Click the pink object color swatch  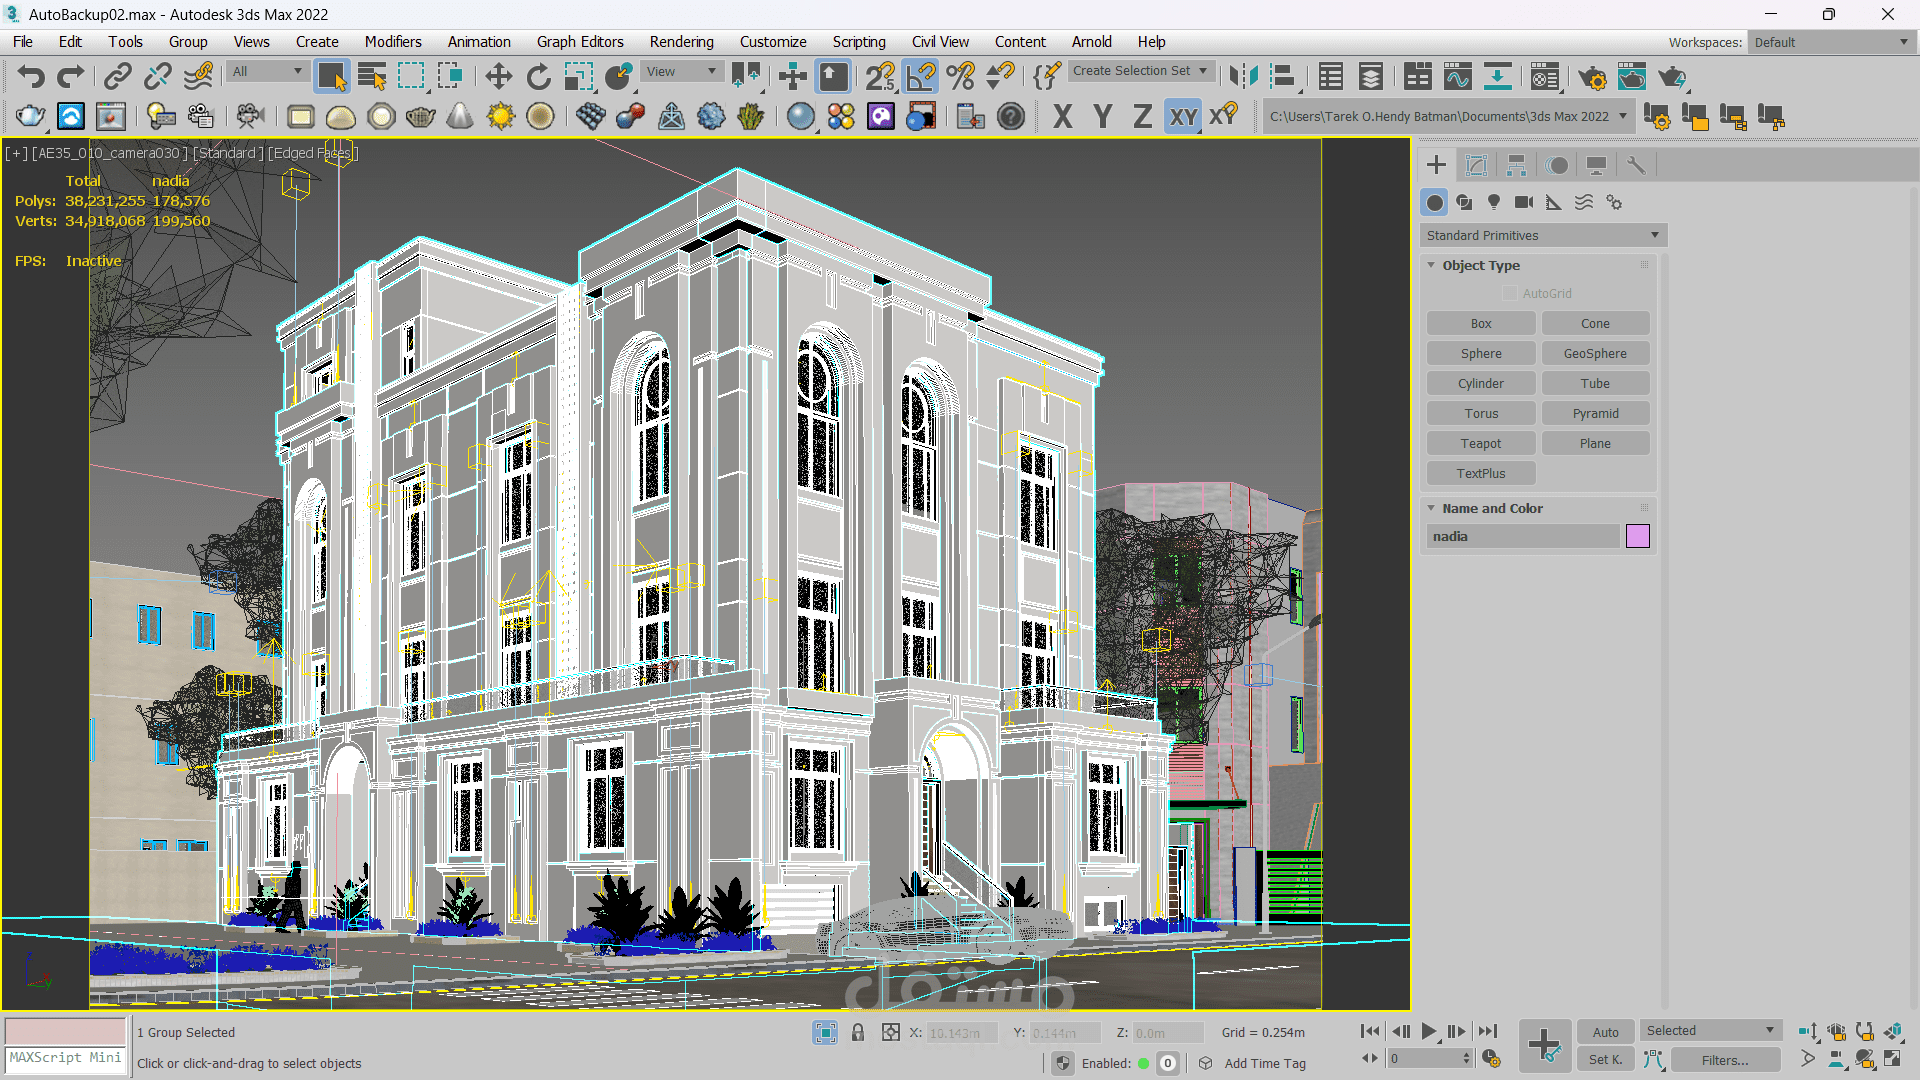point(1637,536)
